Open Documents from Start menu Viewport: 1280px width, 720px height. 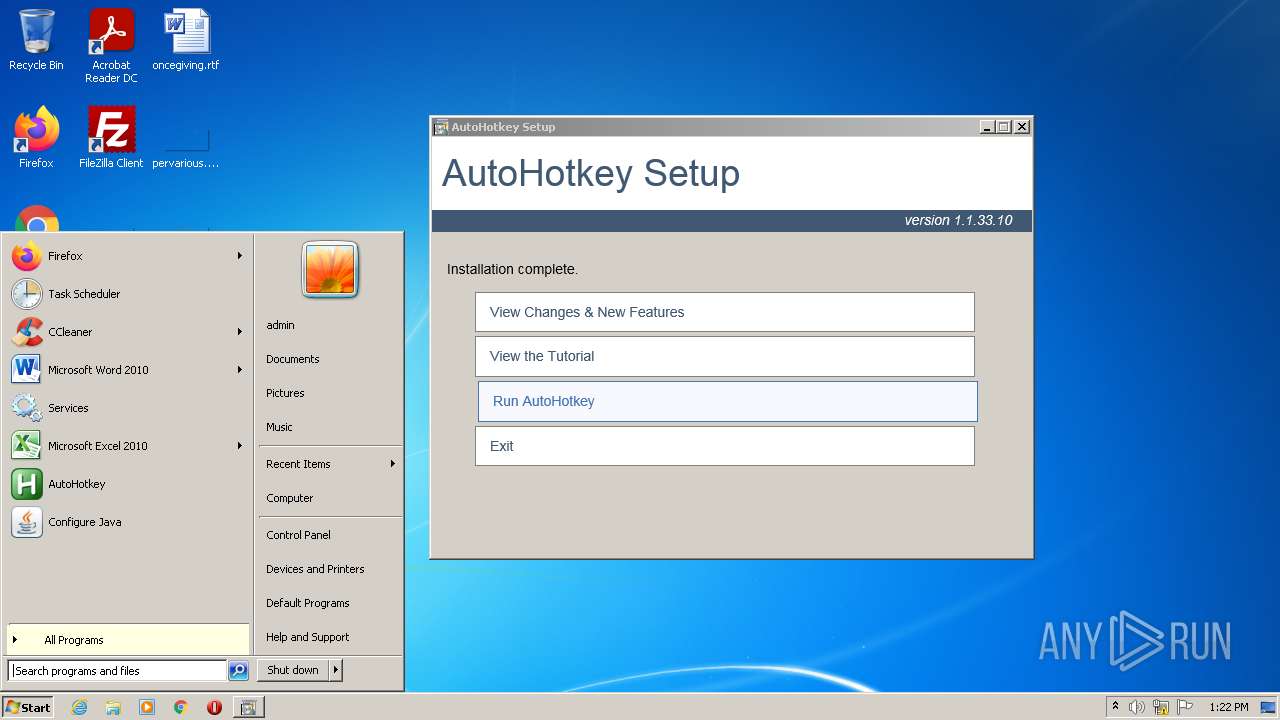(x=293, y=359)
